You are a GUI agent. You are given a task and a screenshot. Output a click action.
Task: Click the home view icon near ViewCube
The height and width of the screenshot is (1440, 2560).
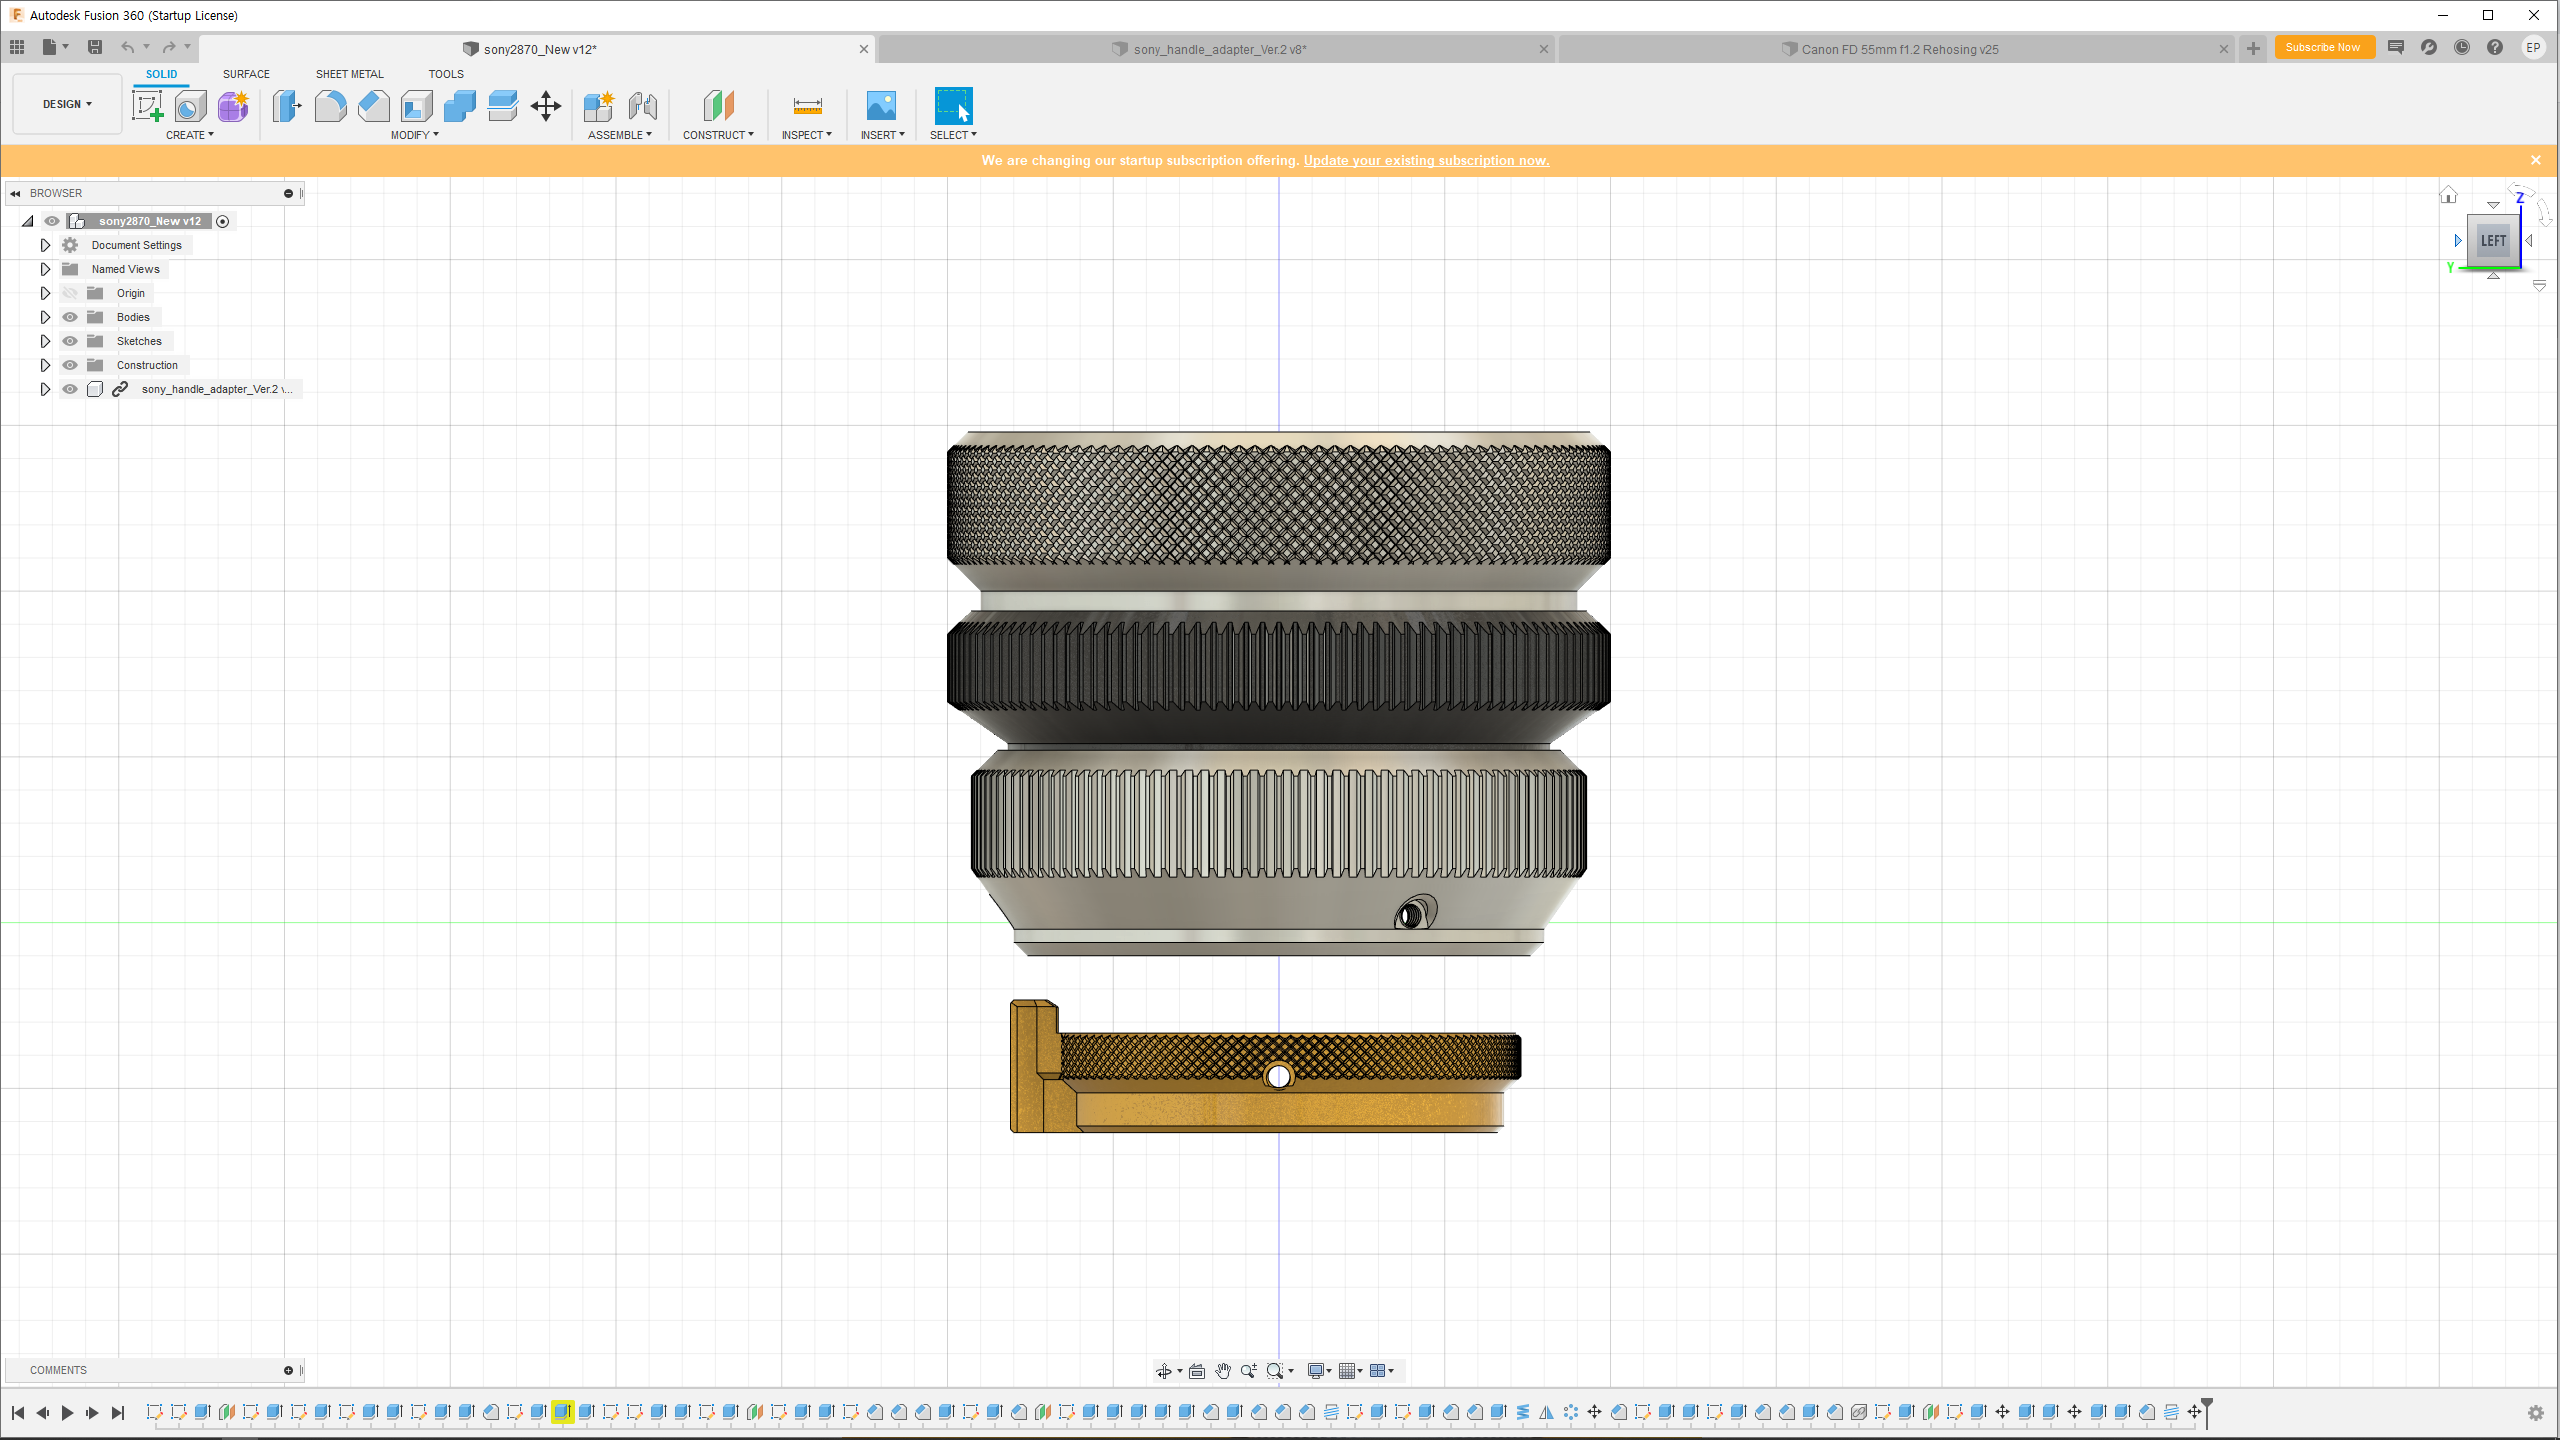[2448, 195]
